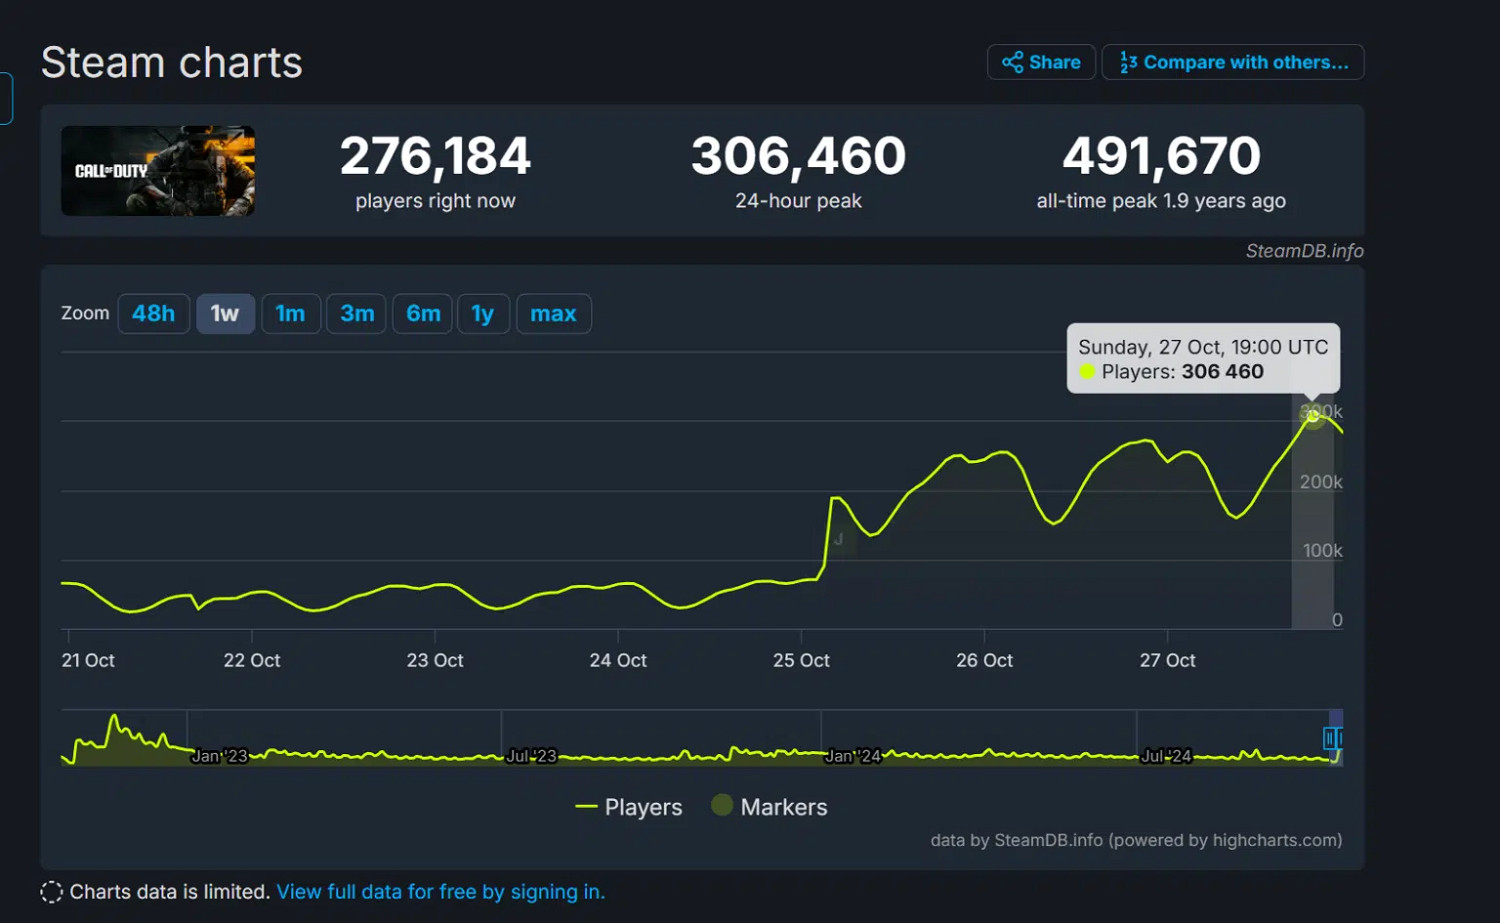This screenshot has width=1500, height=923.
Task: Open View full data by signing in link
Action: (x=440, y=892)
